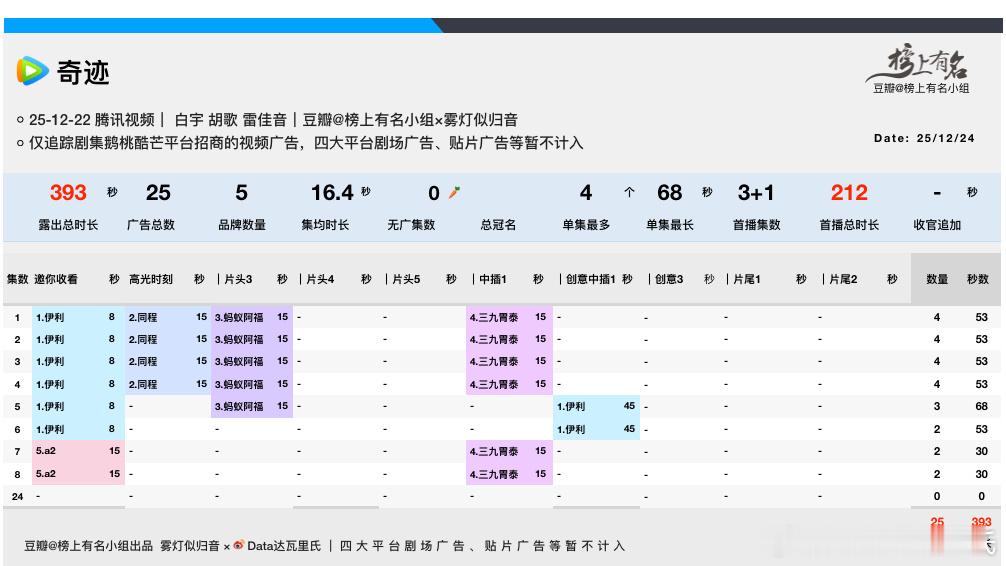The image size is (1006, 566).
Task: Click the 1.伊利 cell in episode 1 row
Action: pos(50,317)
